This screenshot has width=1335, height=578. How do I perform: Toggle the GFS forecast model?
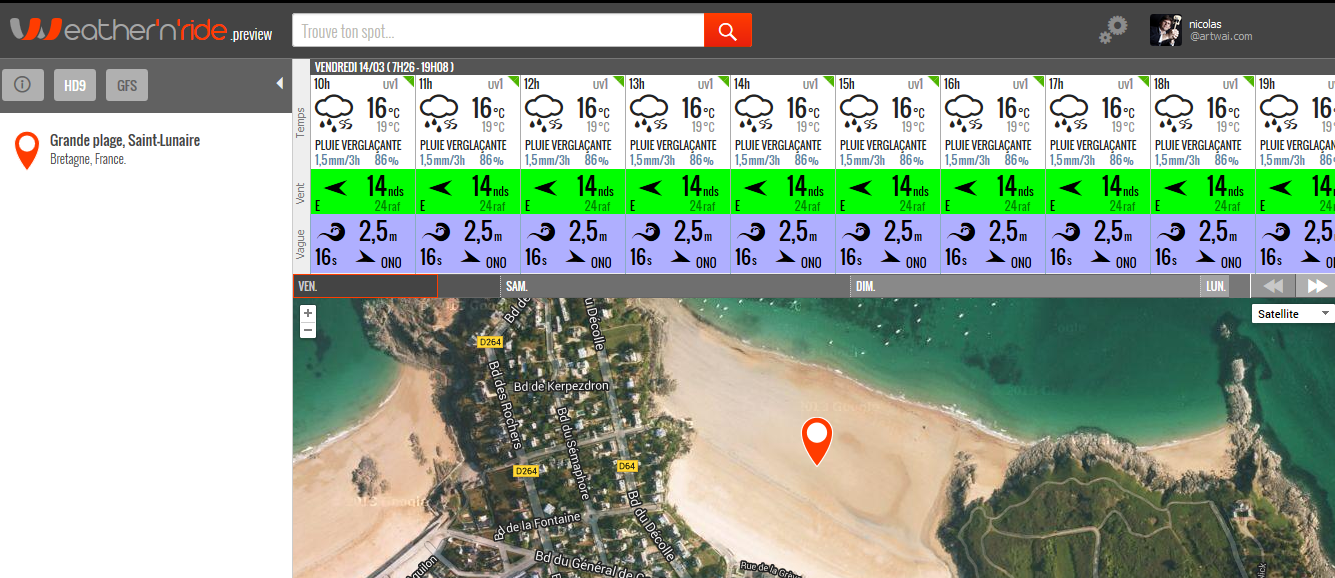point(127,85)
